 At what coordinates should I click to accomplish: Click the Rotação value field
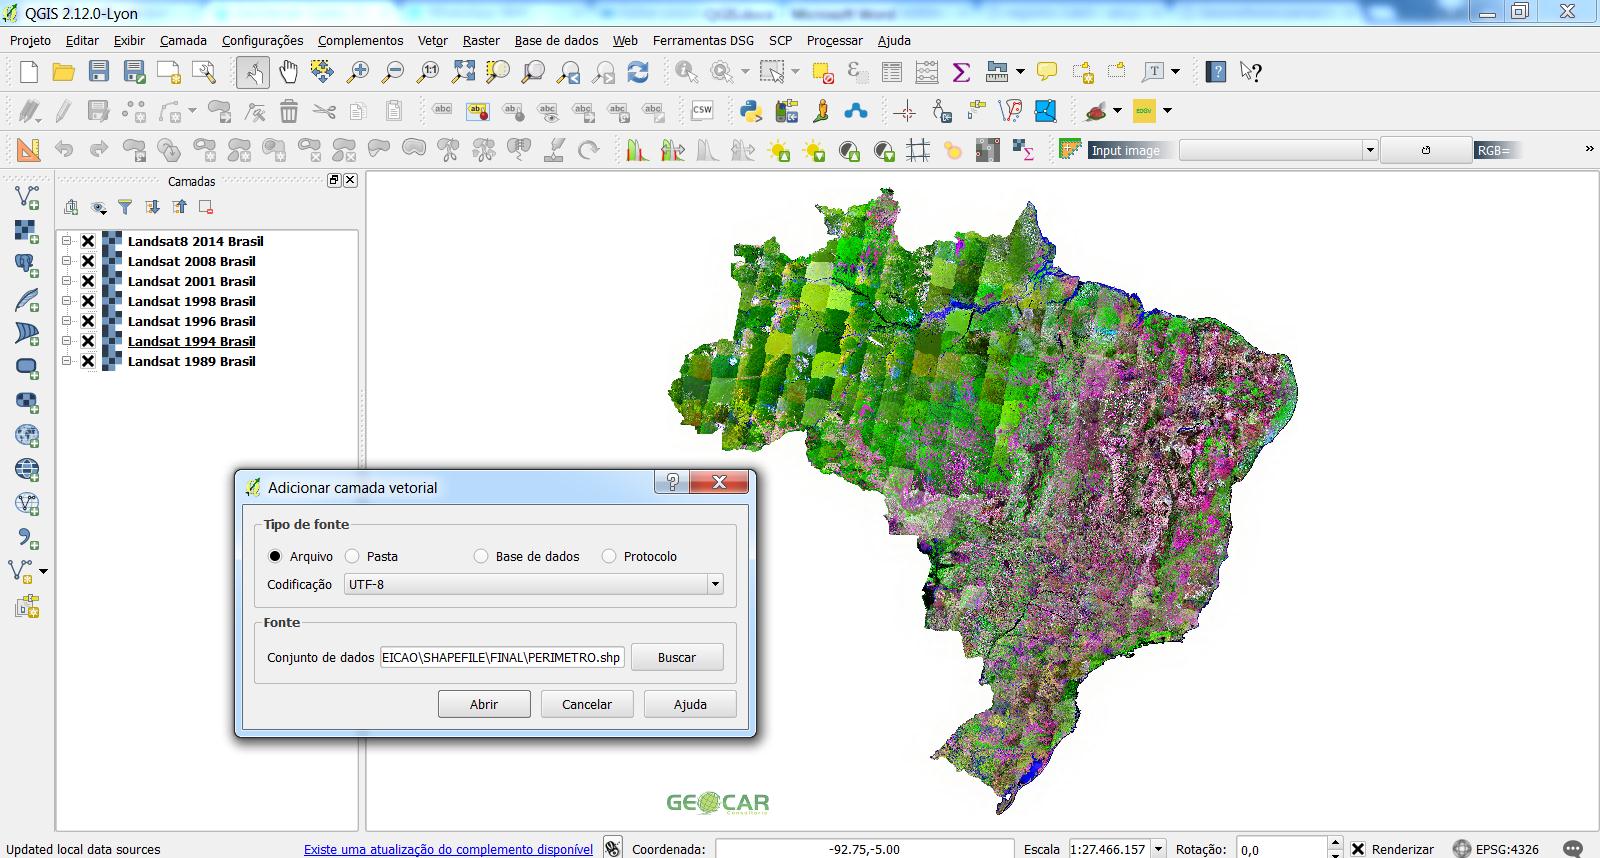tap(1282, 849)
